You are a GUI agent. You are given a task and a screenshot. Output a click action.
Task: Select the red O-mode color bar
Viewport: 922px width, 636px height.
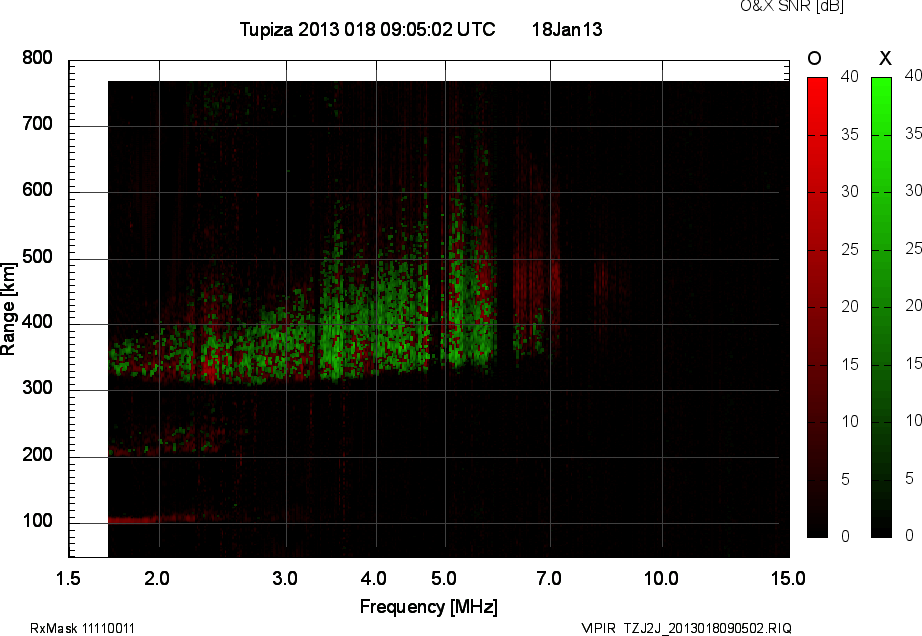pos(817,307)
